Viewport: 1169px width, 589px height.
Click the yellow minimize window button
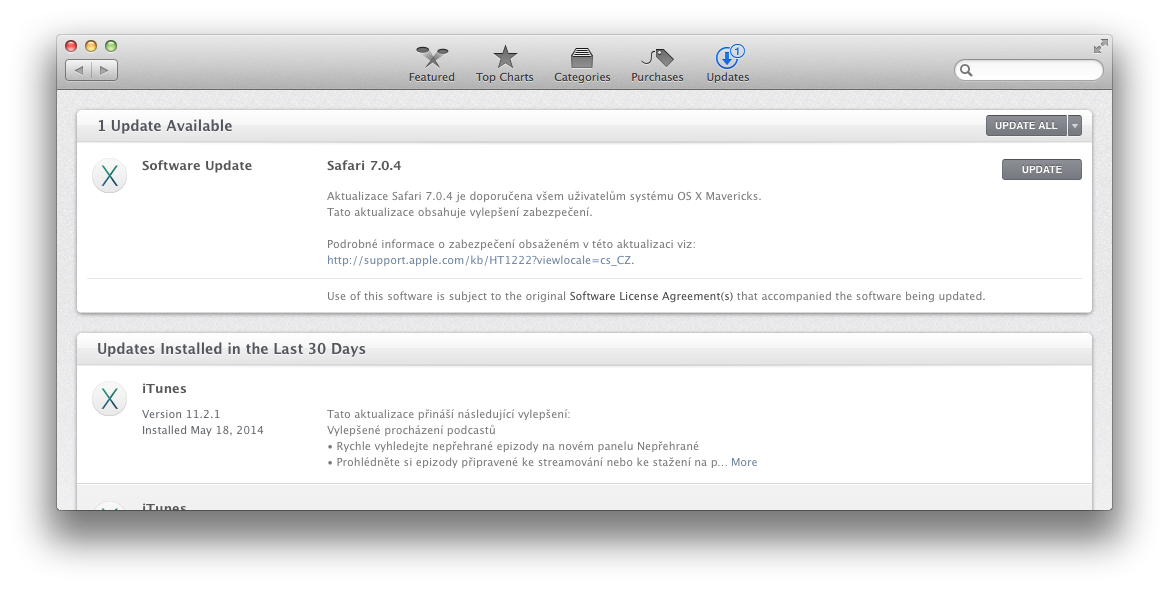(x=91, y=46)
